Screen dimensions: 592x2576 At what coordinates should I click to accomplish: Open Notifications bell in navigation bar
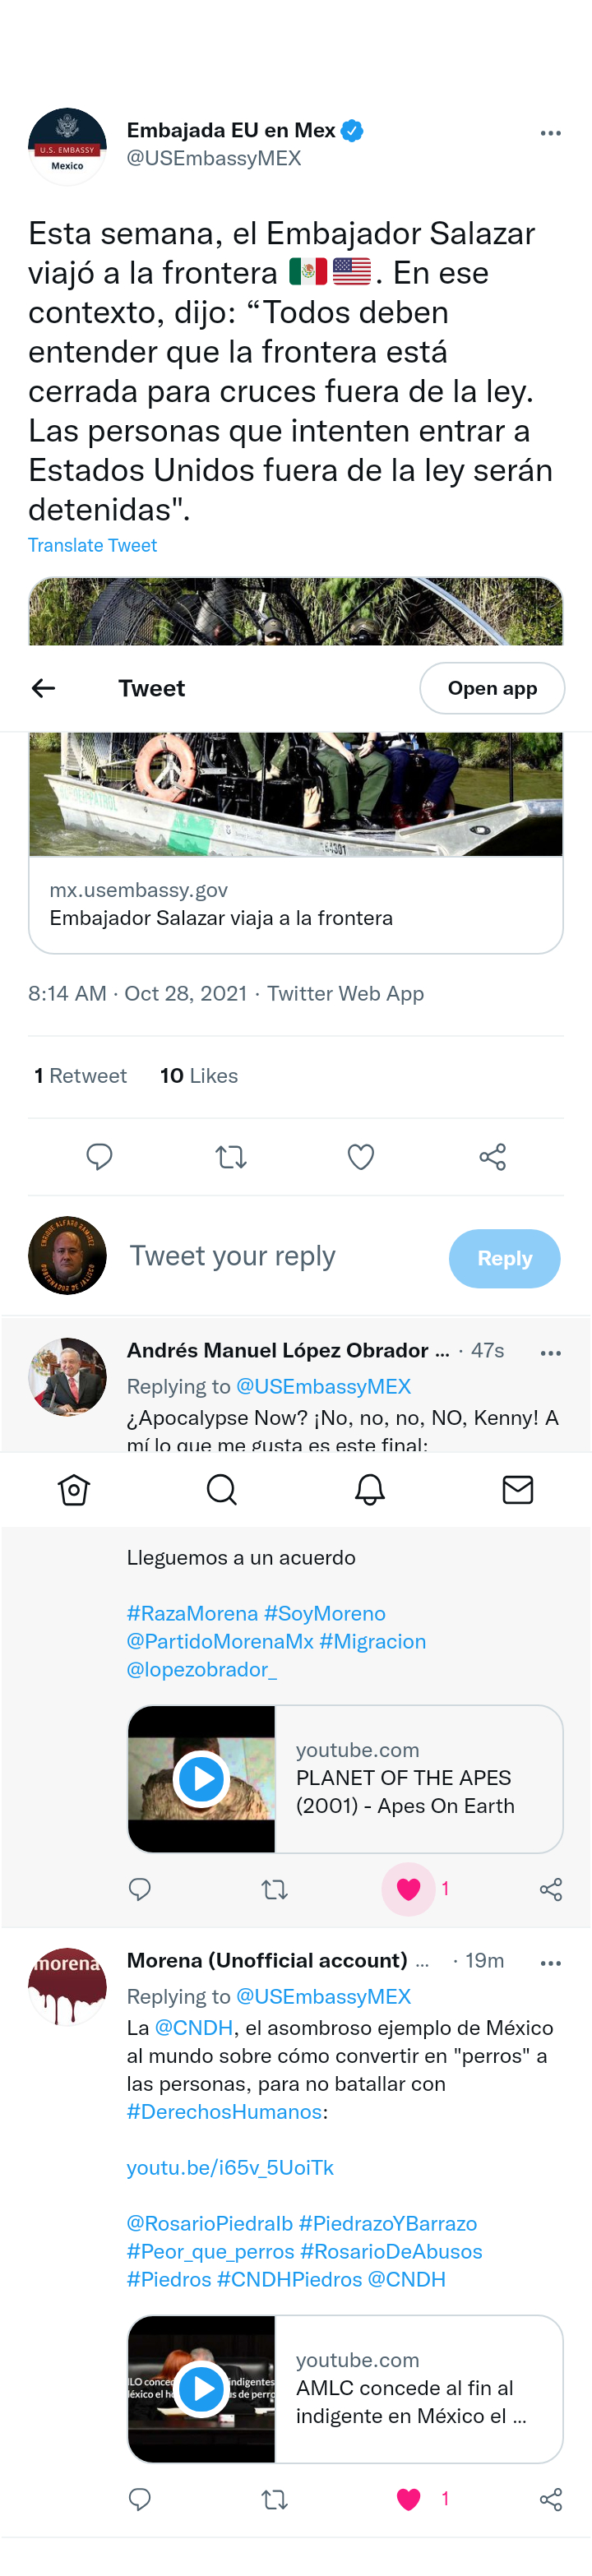tap(370, 1490)
